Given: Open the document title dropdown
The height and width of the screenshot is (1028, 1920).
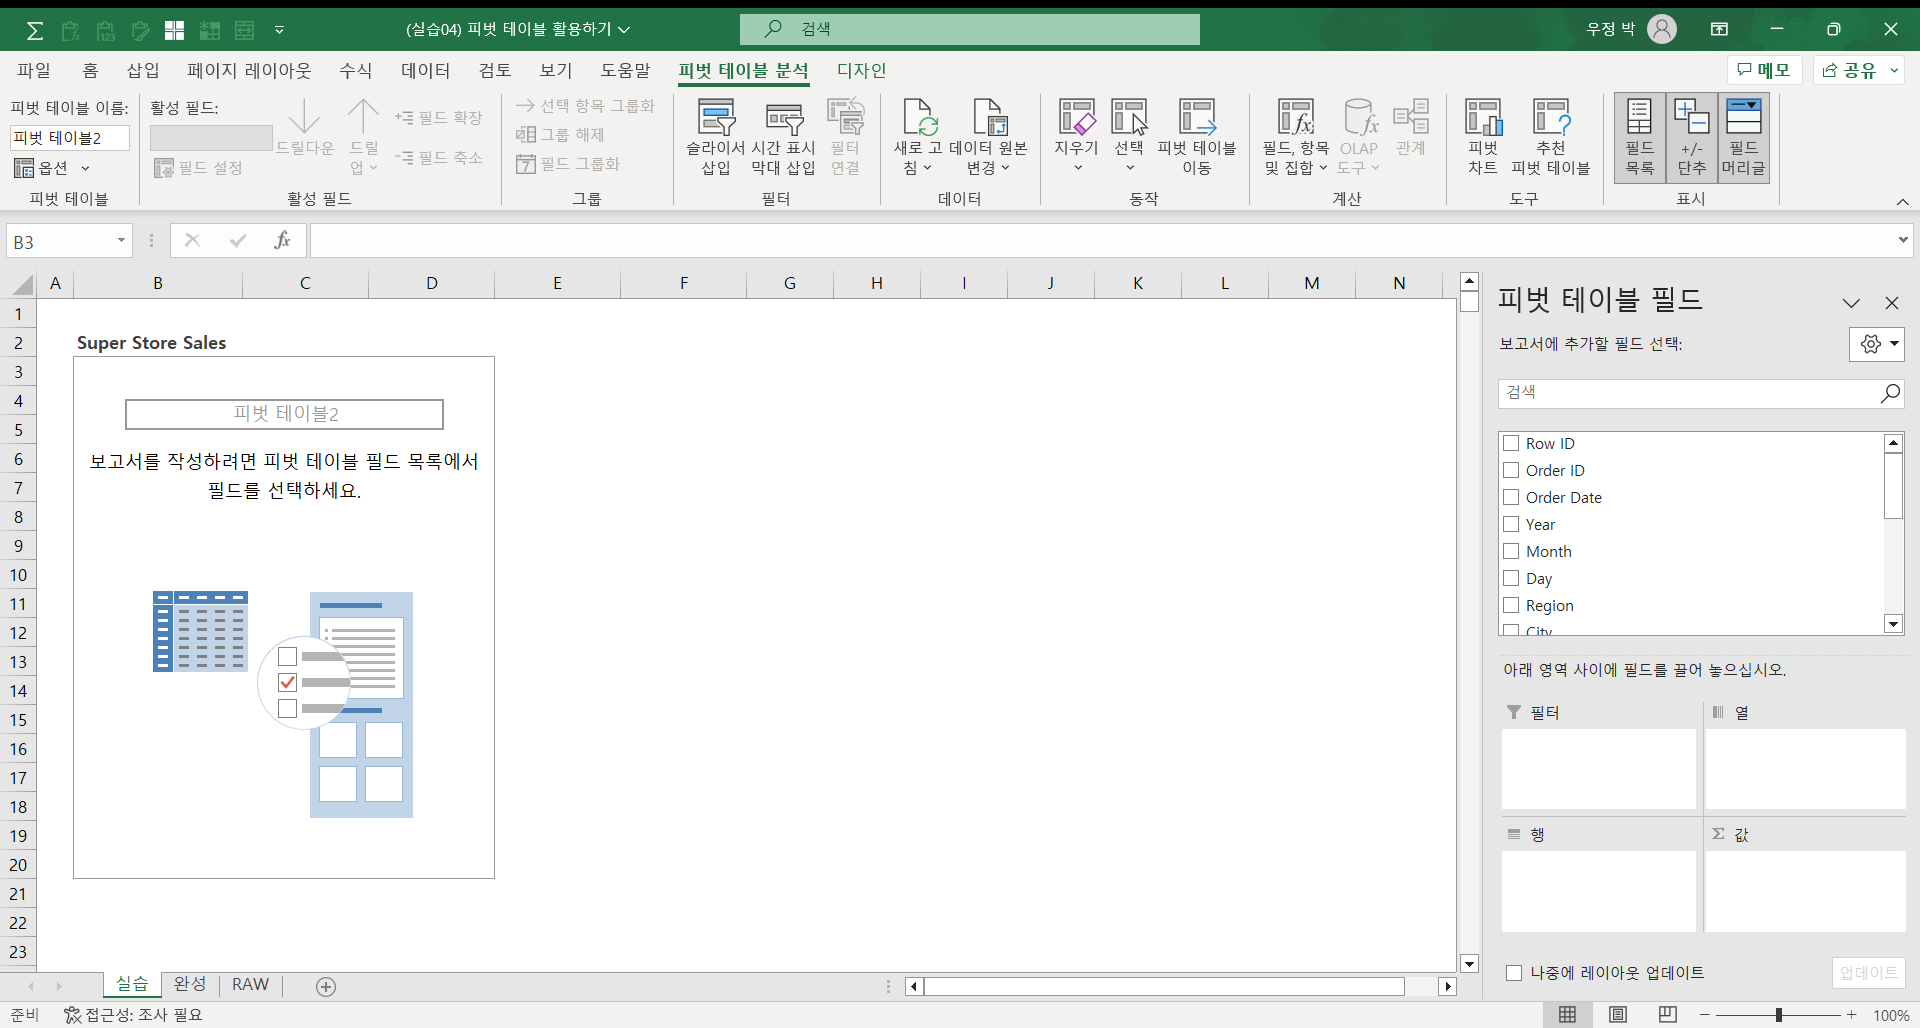Looking at the screenshot, I should (624, 30).
